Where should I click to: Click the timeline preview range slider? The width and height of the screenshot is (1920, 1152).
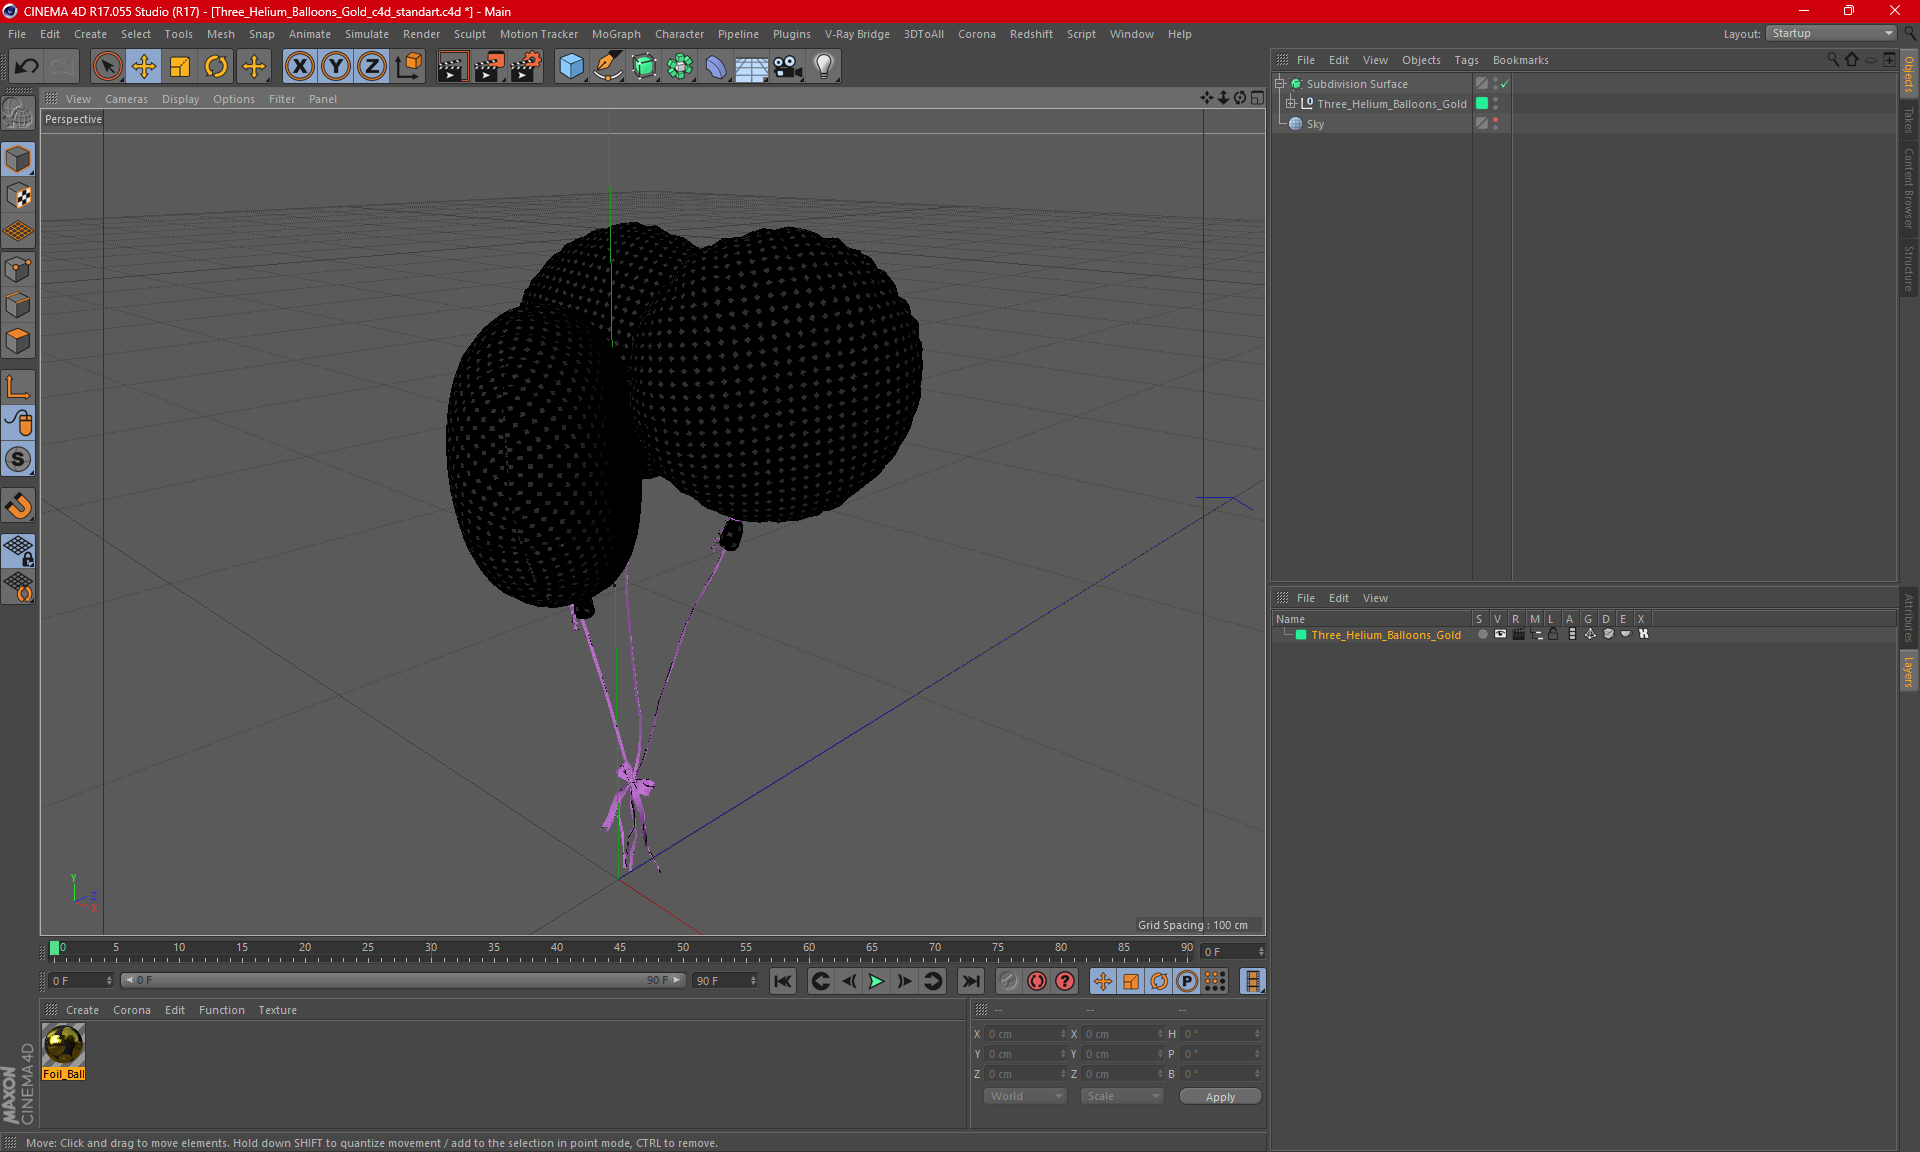(402, 981)
